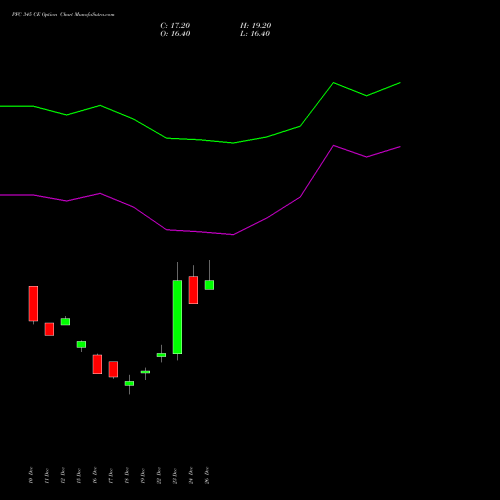Click the 17 Dec date axis label
This screenshot has width=500, height=500.
click(111, 475)
